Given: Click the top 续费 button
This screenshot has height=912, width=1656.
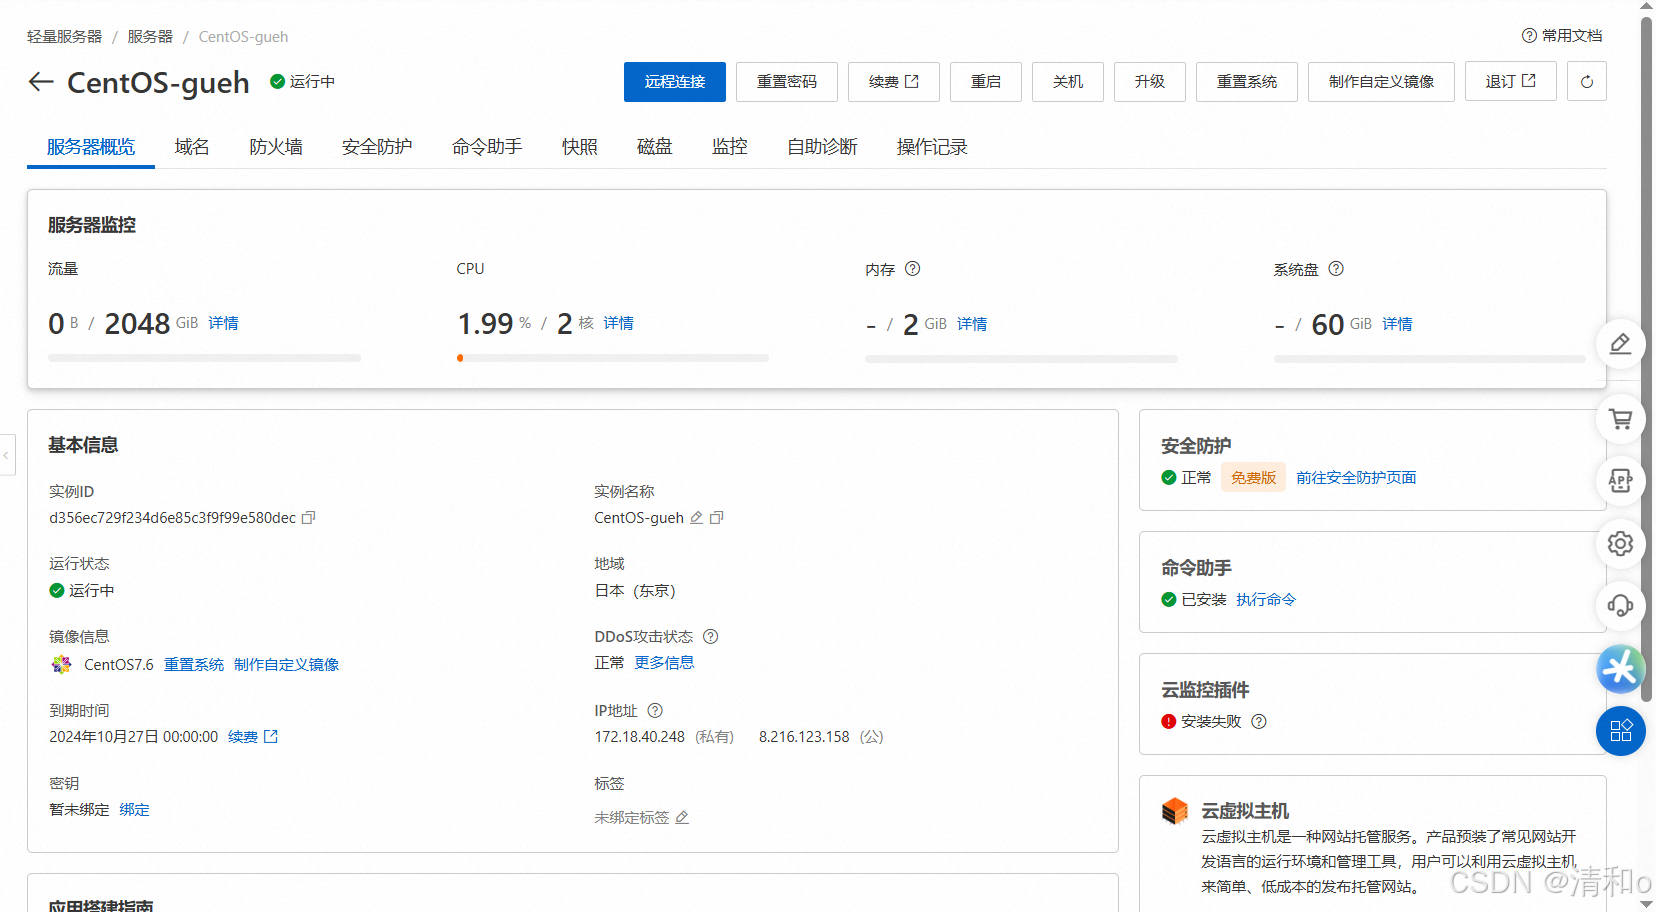Looking at the screenshot, I should click(894, 82).
